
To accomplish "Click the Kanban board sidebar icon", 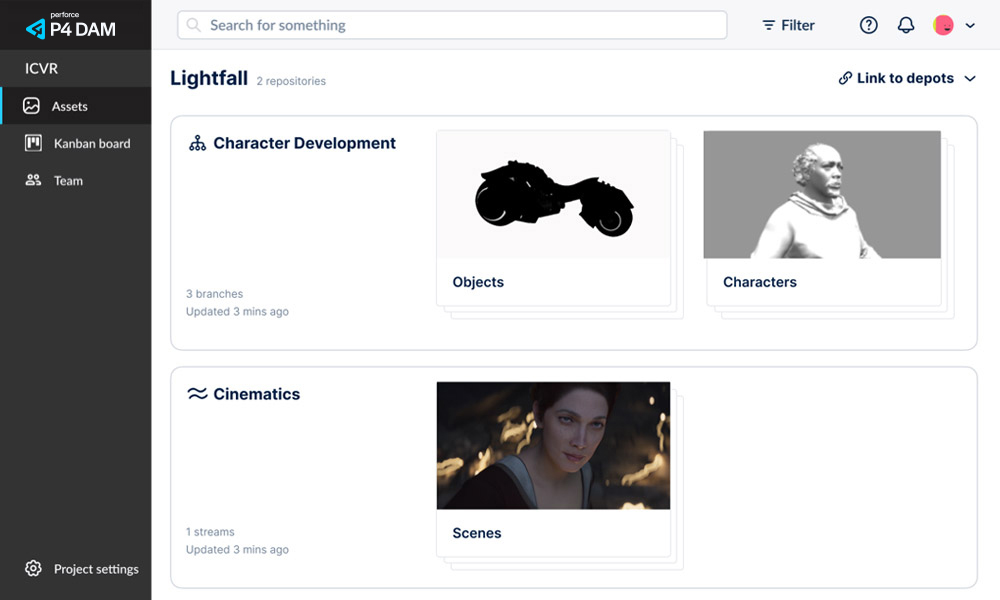I will [x=33, y=143].
